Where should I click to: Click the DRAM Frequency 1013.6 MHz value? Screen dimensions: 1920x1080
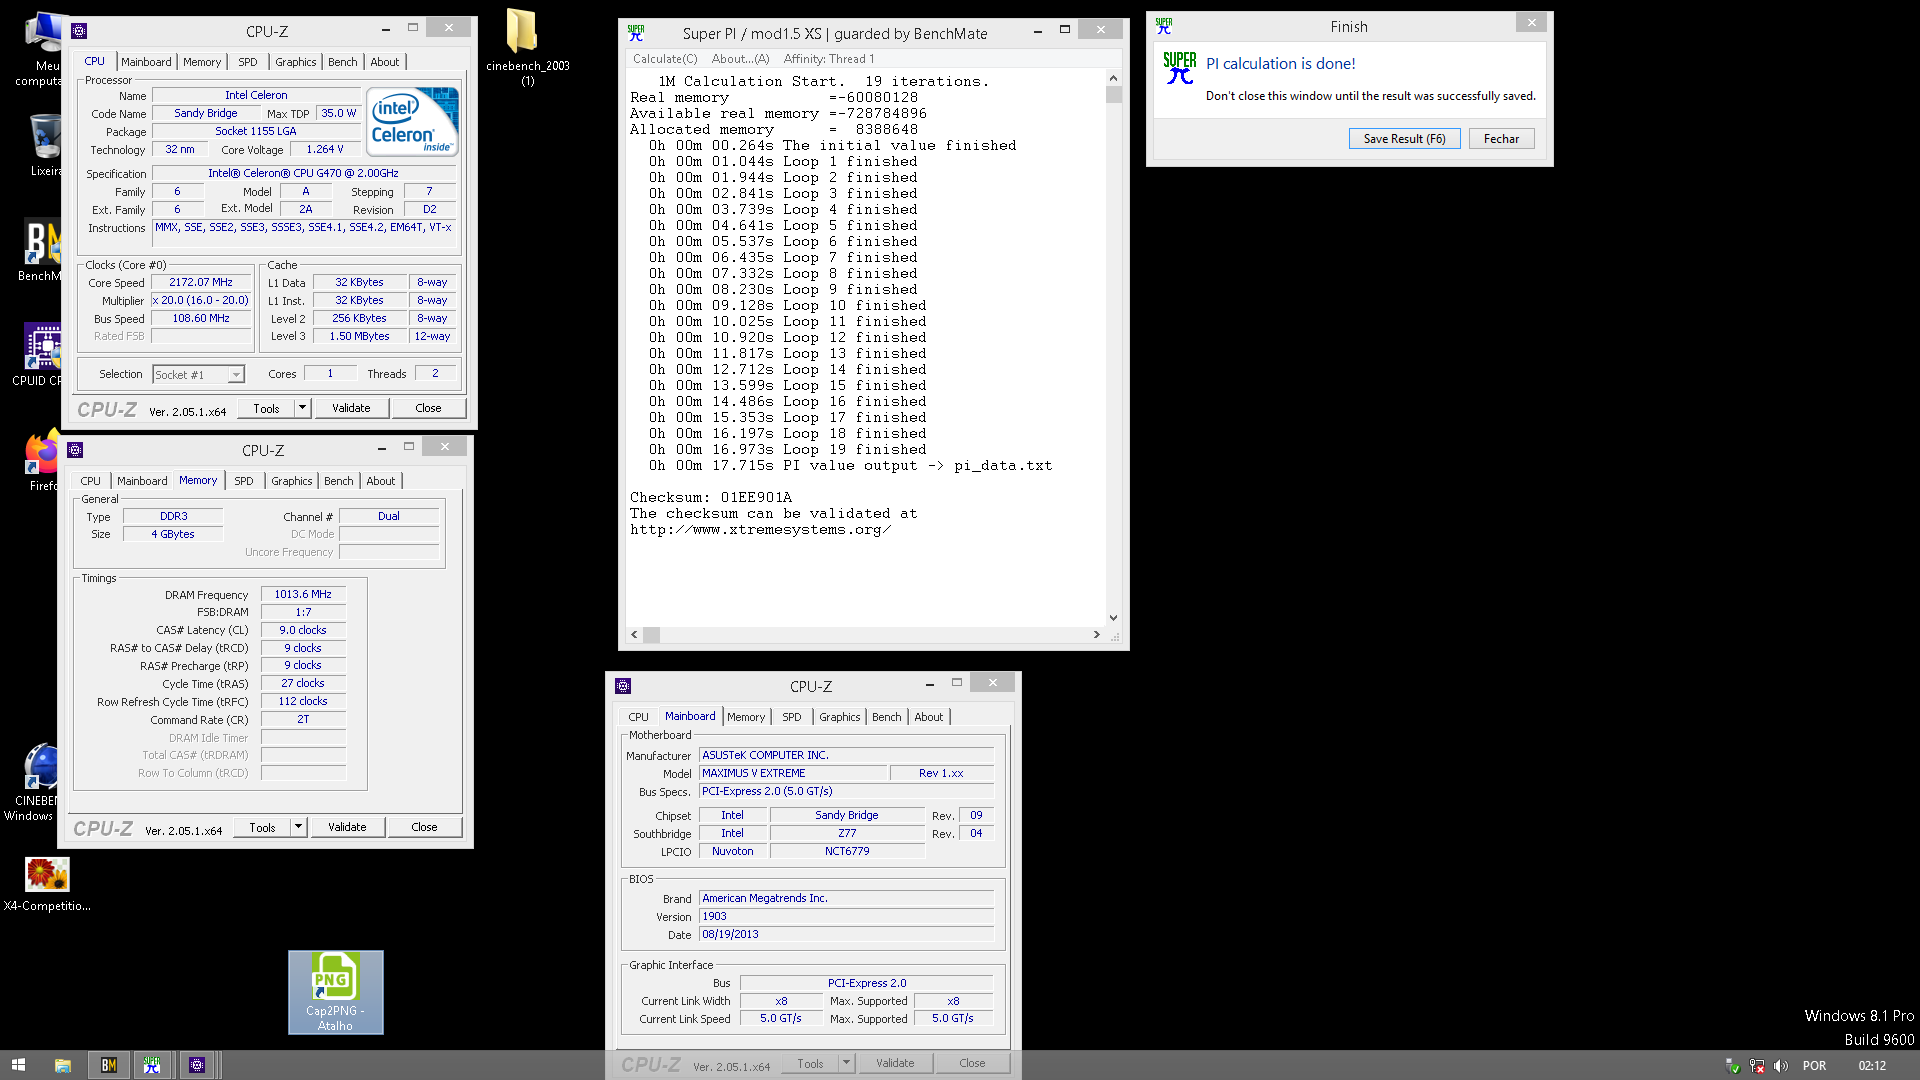[x=303, y=594]
